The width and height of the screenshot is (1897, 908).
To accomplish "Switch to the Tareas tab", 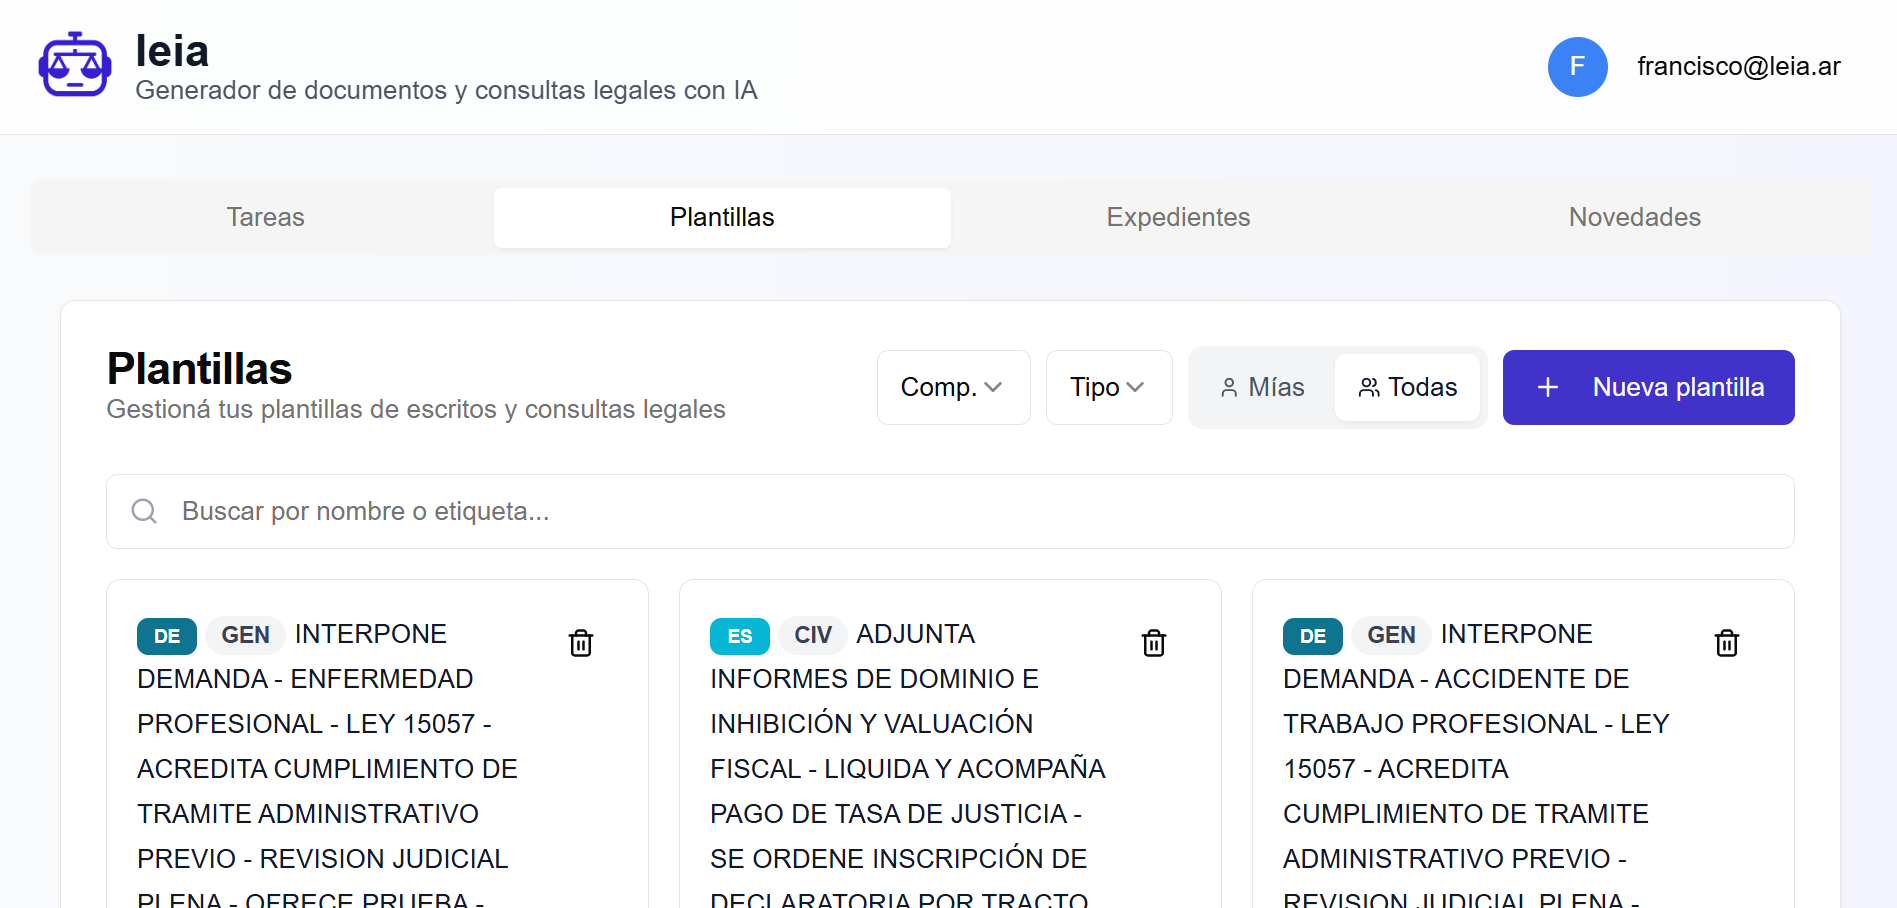I will pos(265,217).
